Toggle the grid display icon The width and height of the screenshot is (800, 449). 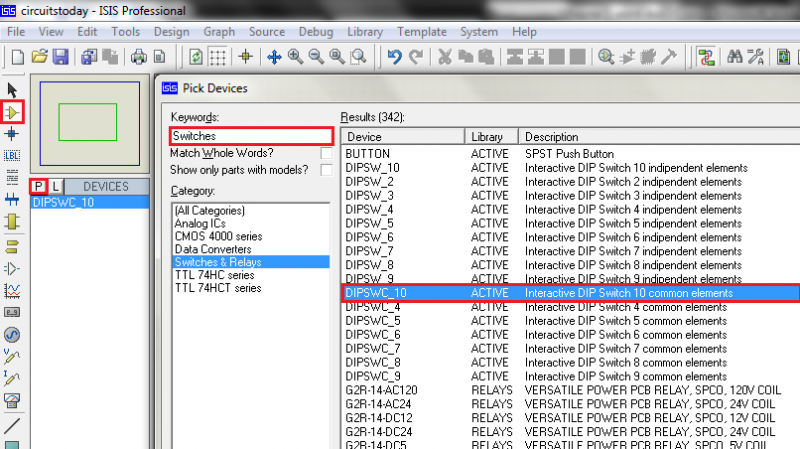click(x=217, y=56)
